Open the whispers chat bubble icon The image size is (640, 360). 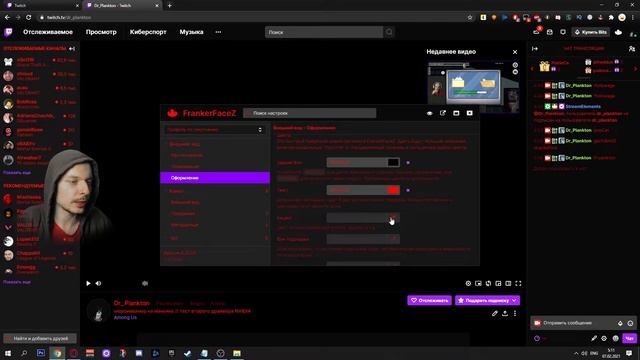[x=563, y=32]
